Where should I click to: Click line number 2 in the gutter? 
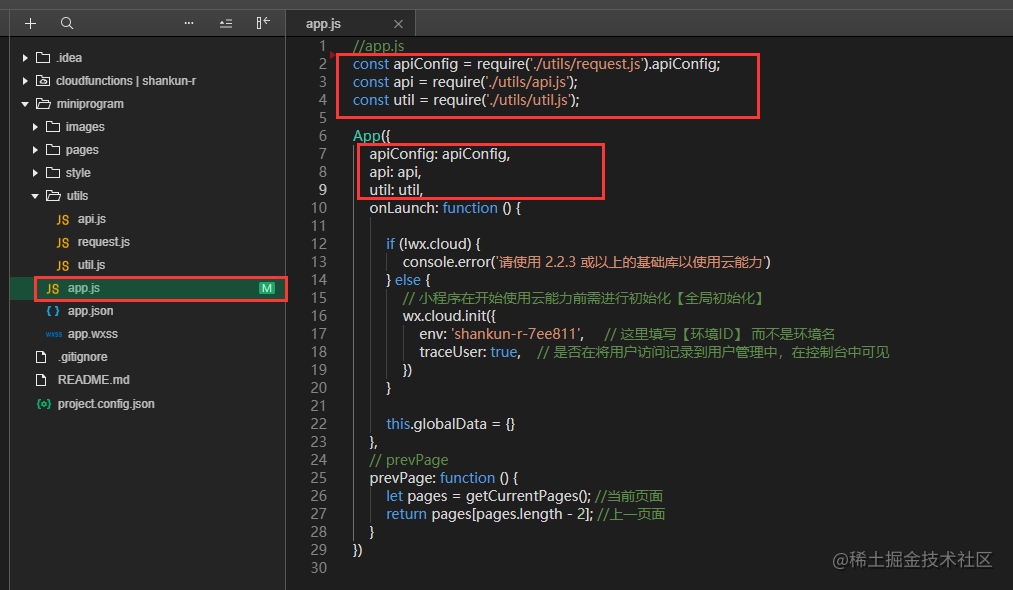322,64
